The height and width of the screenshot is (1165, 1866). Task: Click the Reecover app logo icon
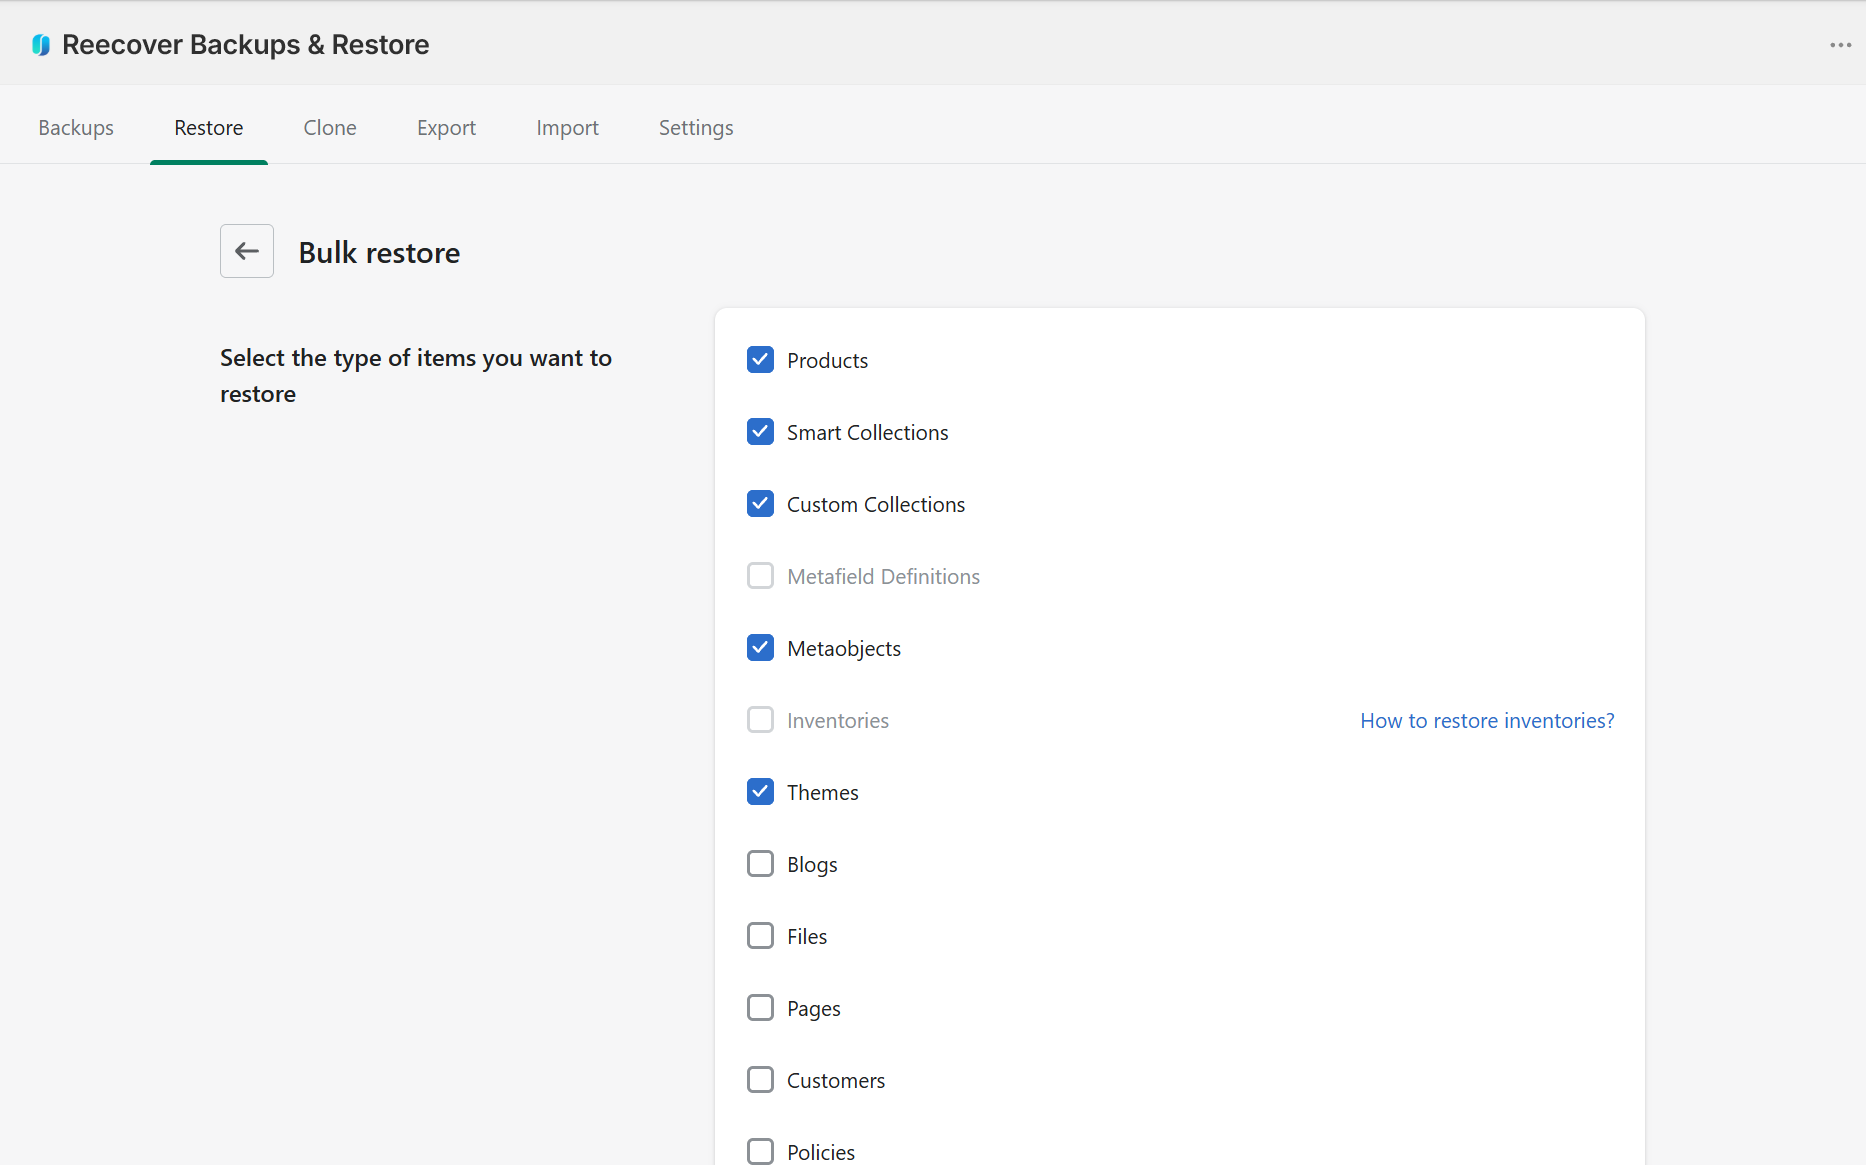click(x=41, y=45)
